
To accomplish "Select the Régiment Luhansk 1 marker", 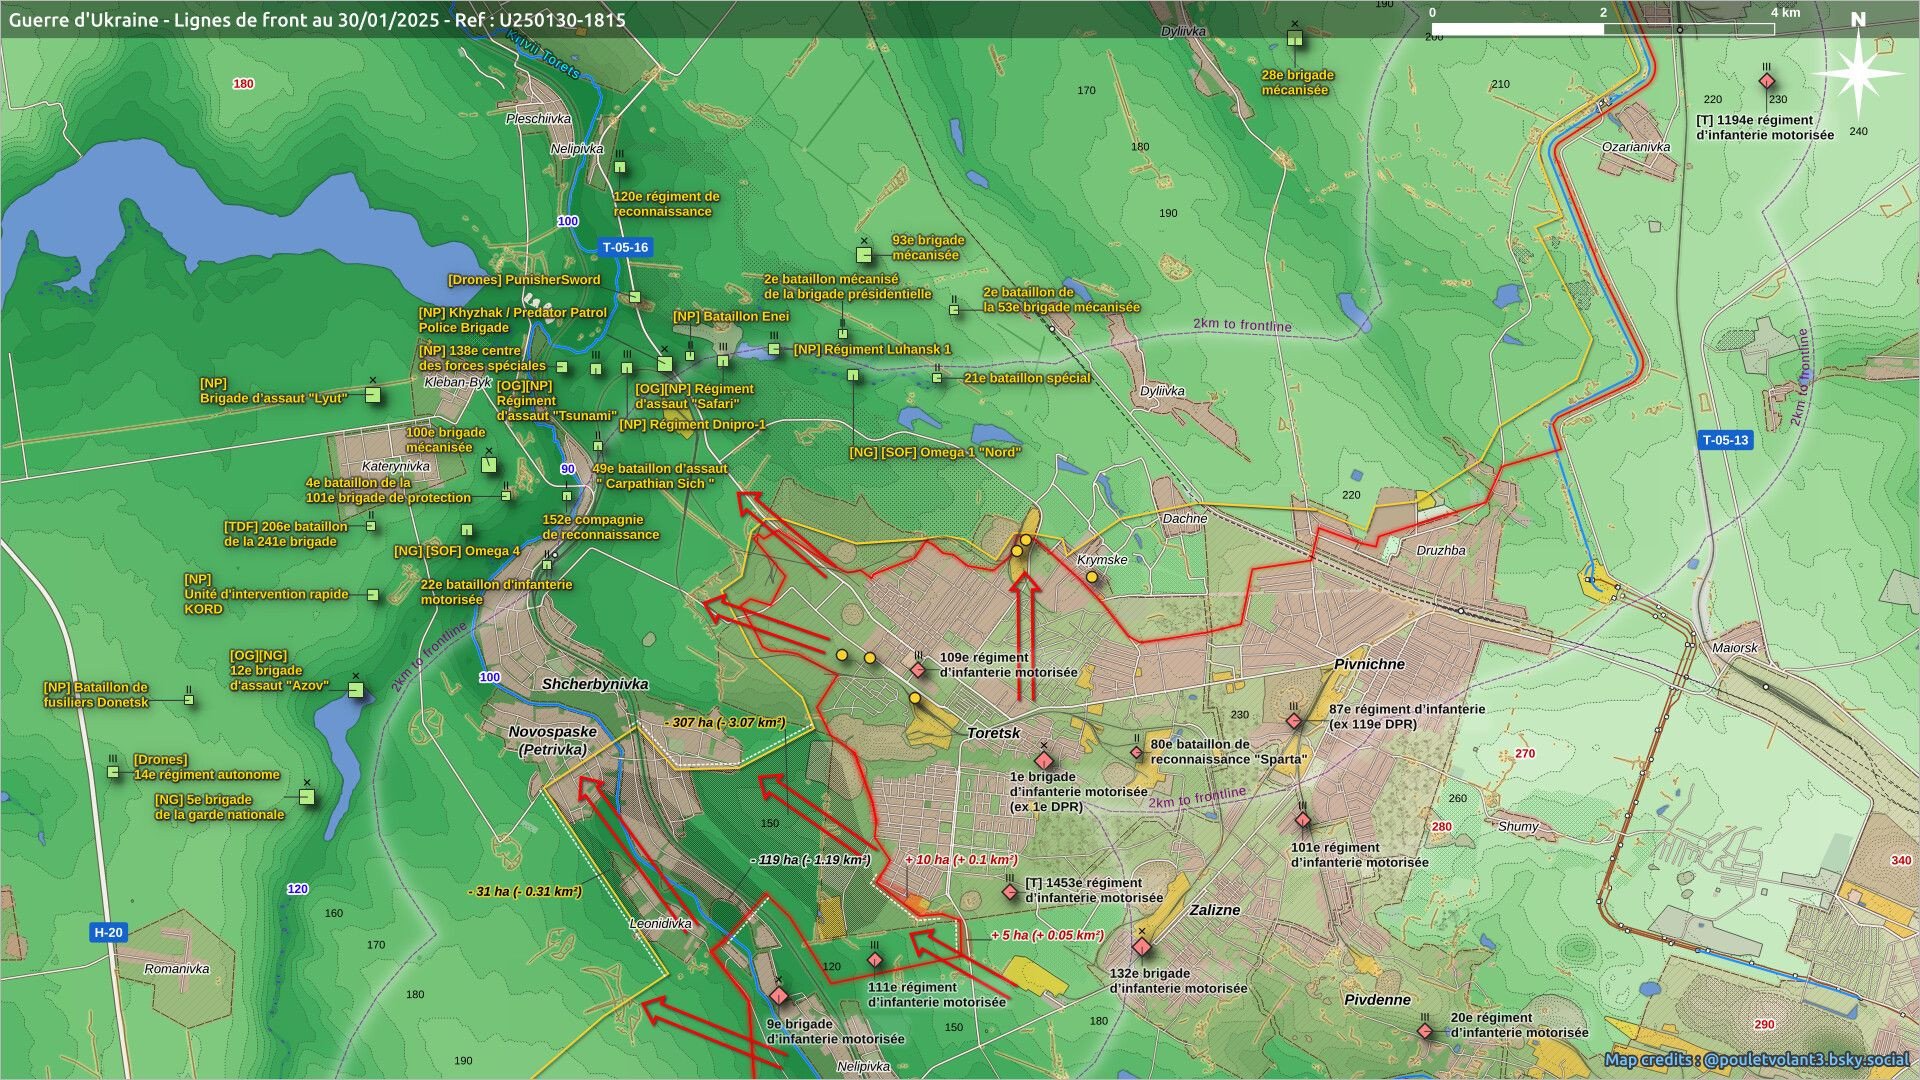I will click(x=774, y=350).
